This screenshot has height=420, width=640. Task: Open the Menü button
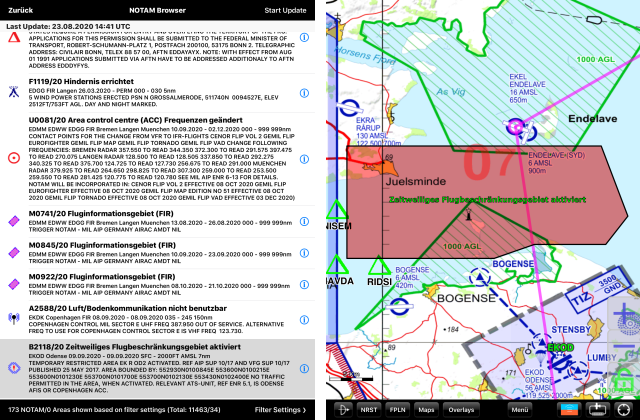pos(520,409)
